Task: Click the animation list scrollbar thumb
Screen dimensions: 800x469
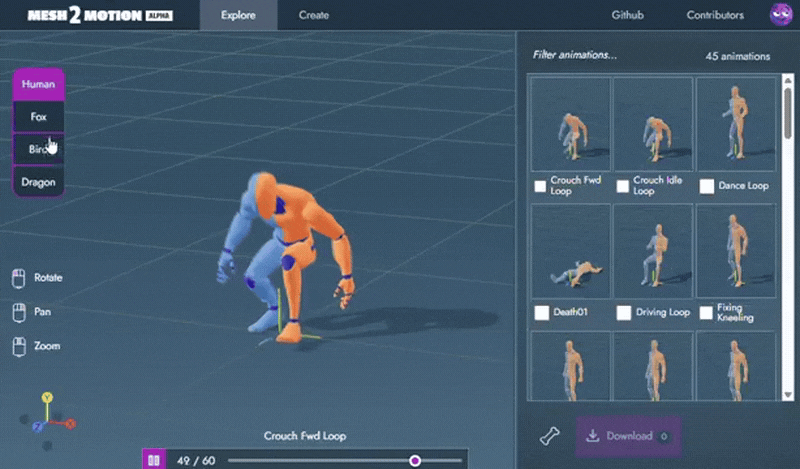Action: pos(788,113)
